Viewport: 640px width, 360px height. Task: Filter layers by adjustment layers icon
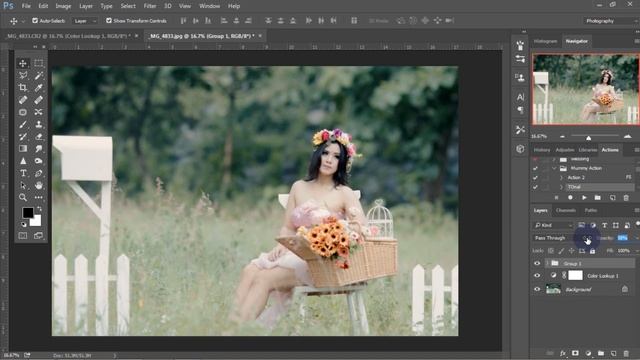(x=593, y=225)
